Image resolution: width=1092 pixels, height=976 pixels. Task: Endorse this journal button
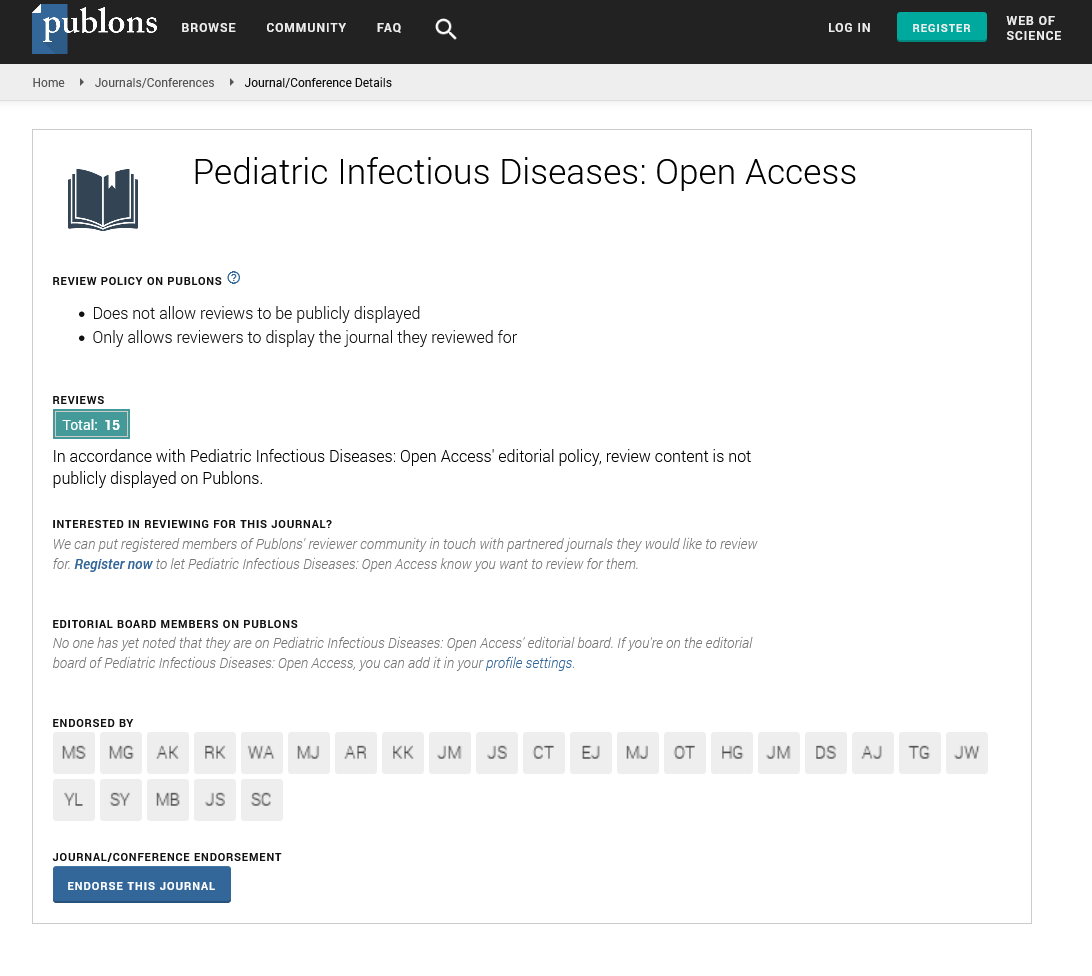tap(141, 885)
